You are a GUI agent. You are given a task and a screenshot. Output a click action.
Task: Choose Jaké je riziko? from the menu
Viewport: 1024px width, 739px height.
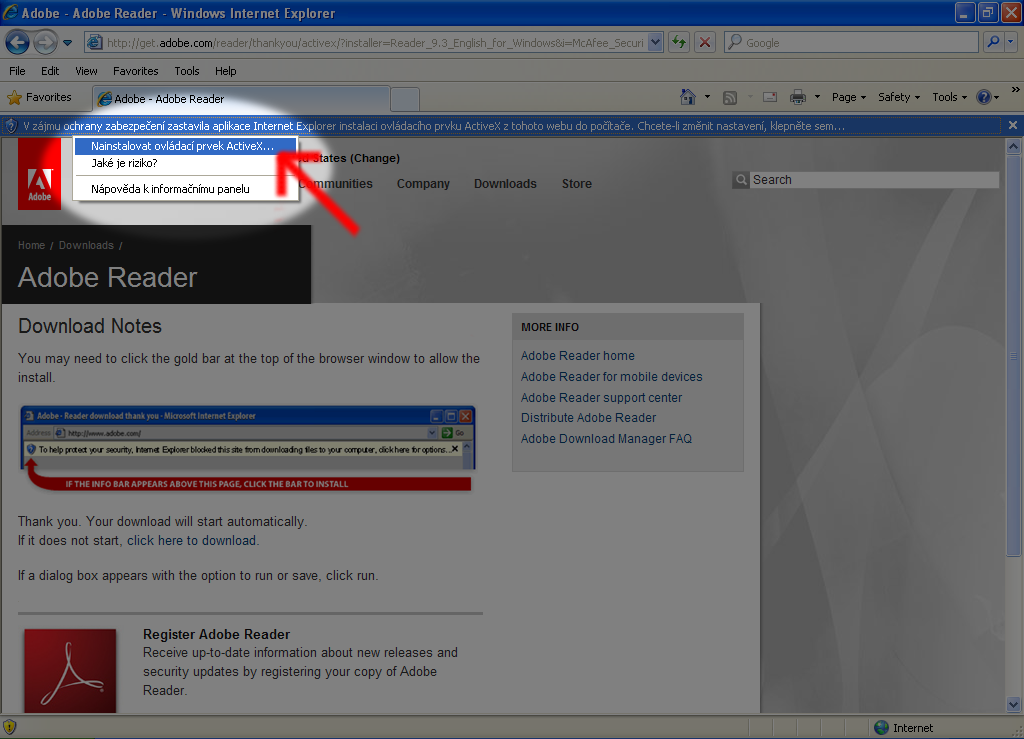(x=185, y=163)
